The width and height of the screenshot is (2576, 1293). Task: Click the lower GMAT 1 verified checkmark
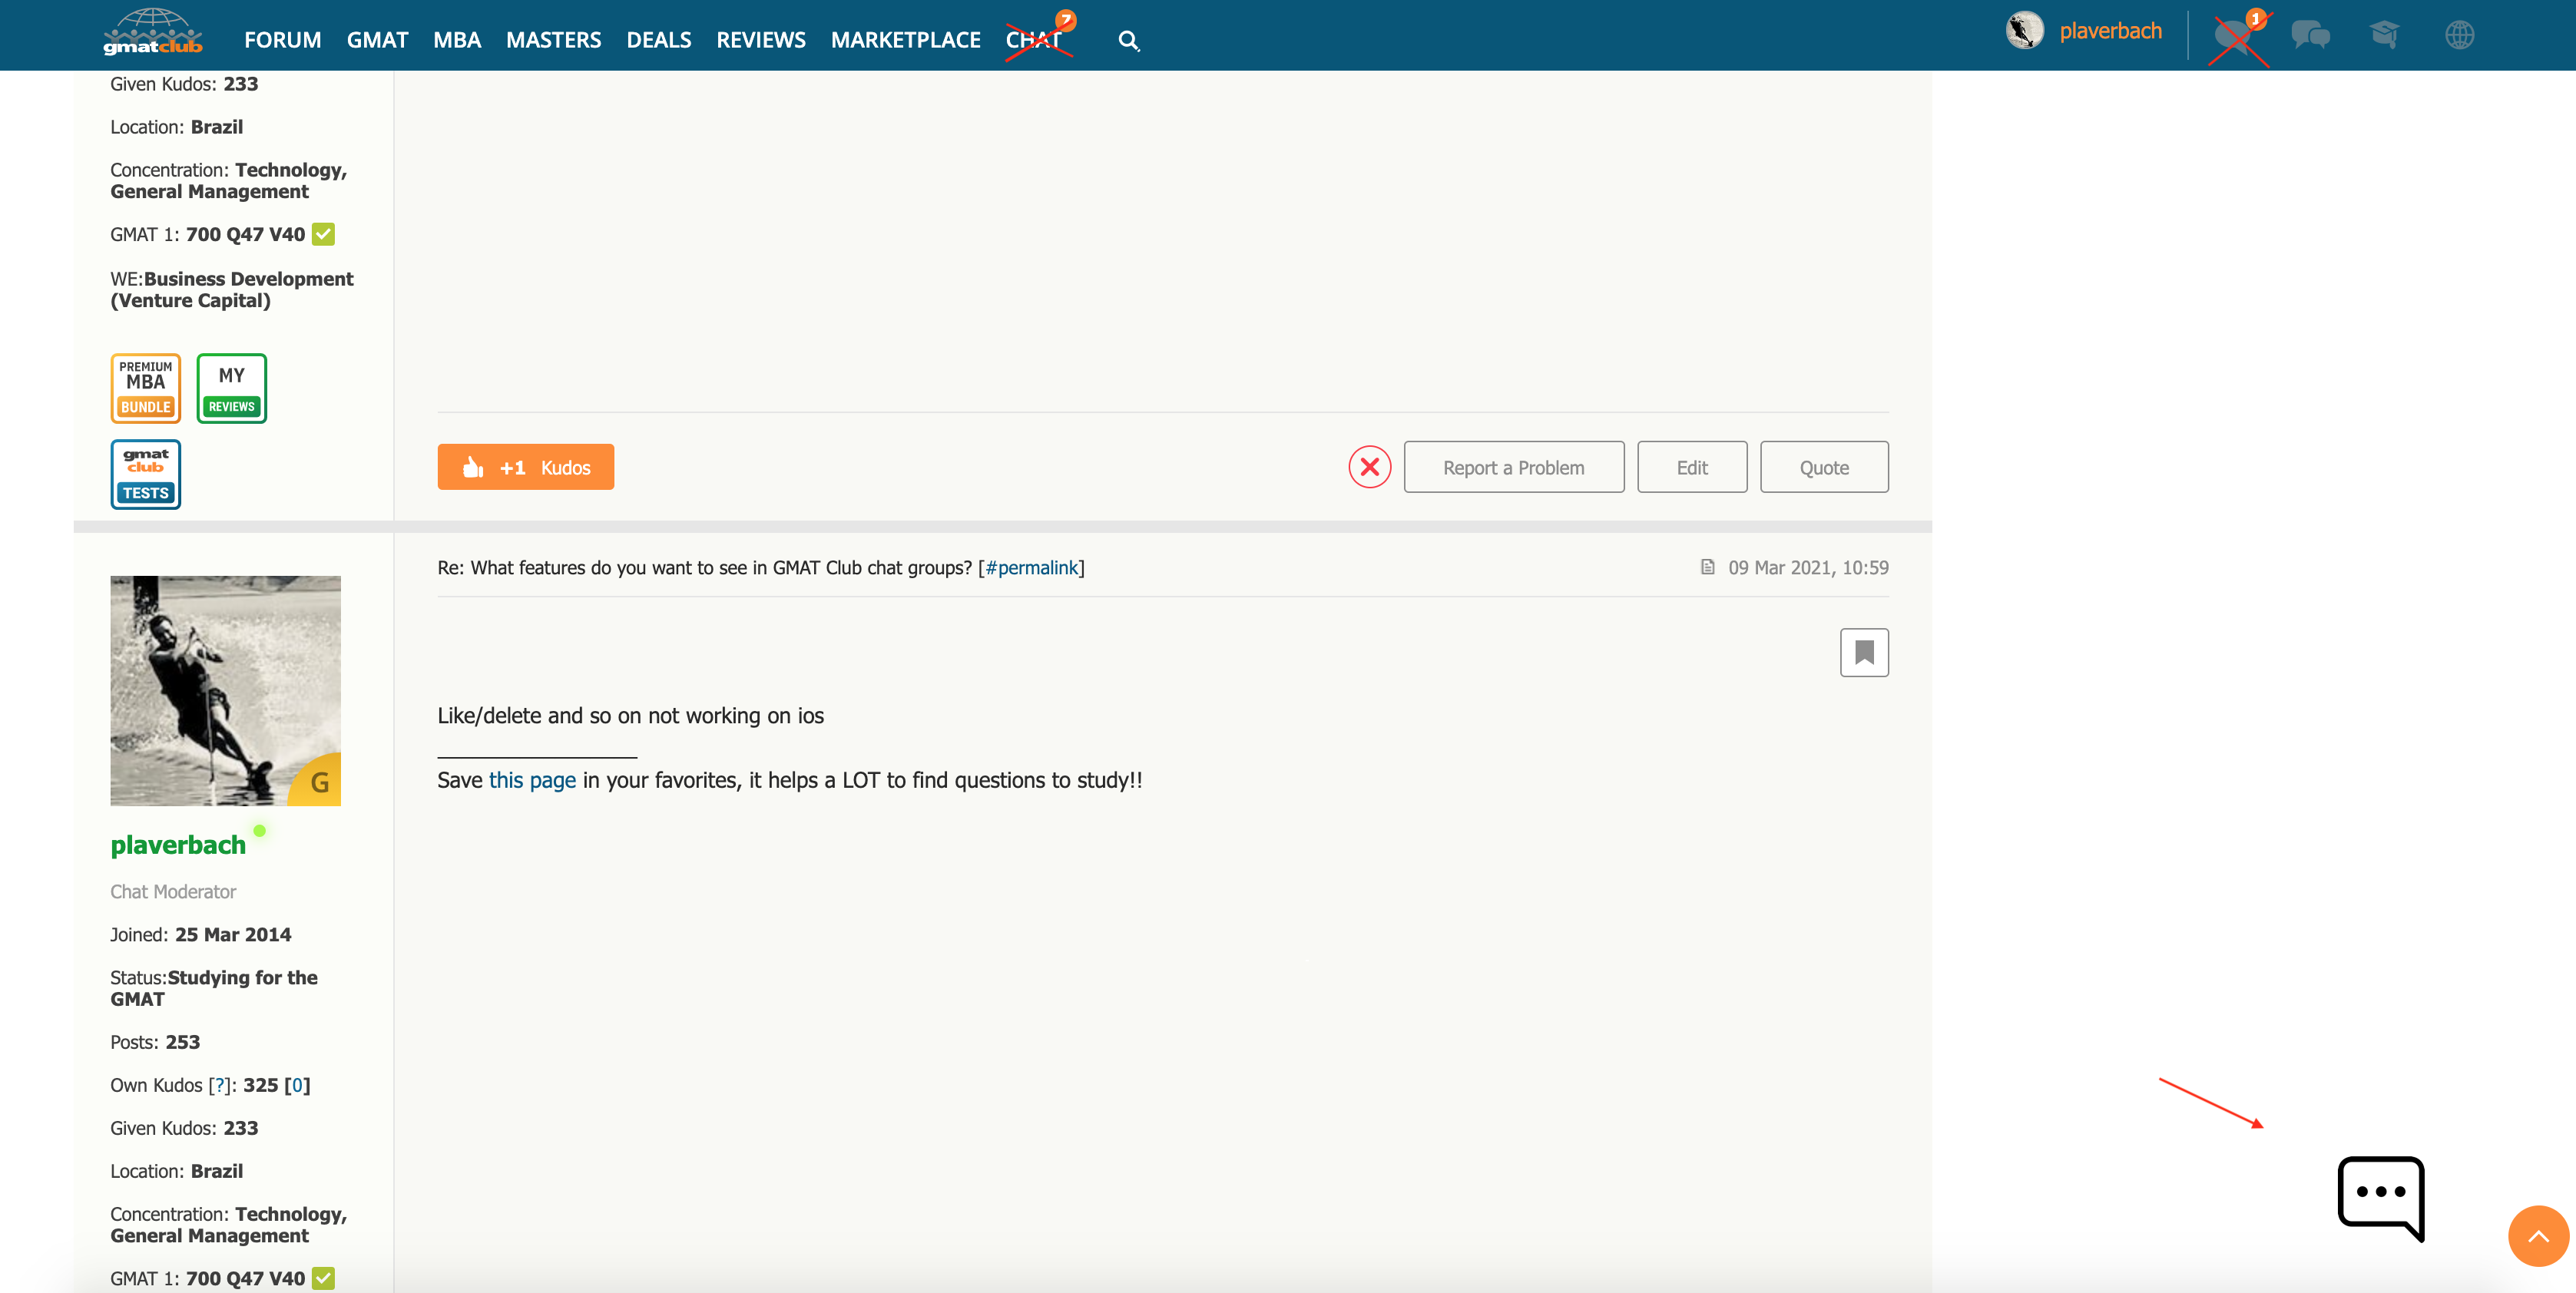[x=323, y=1278]
